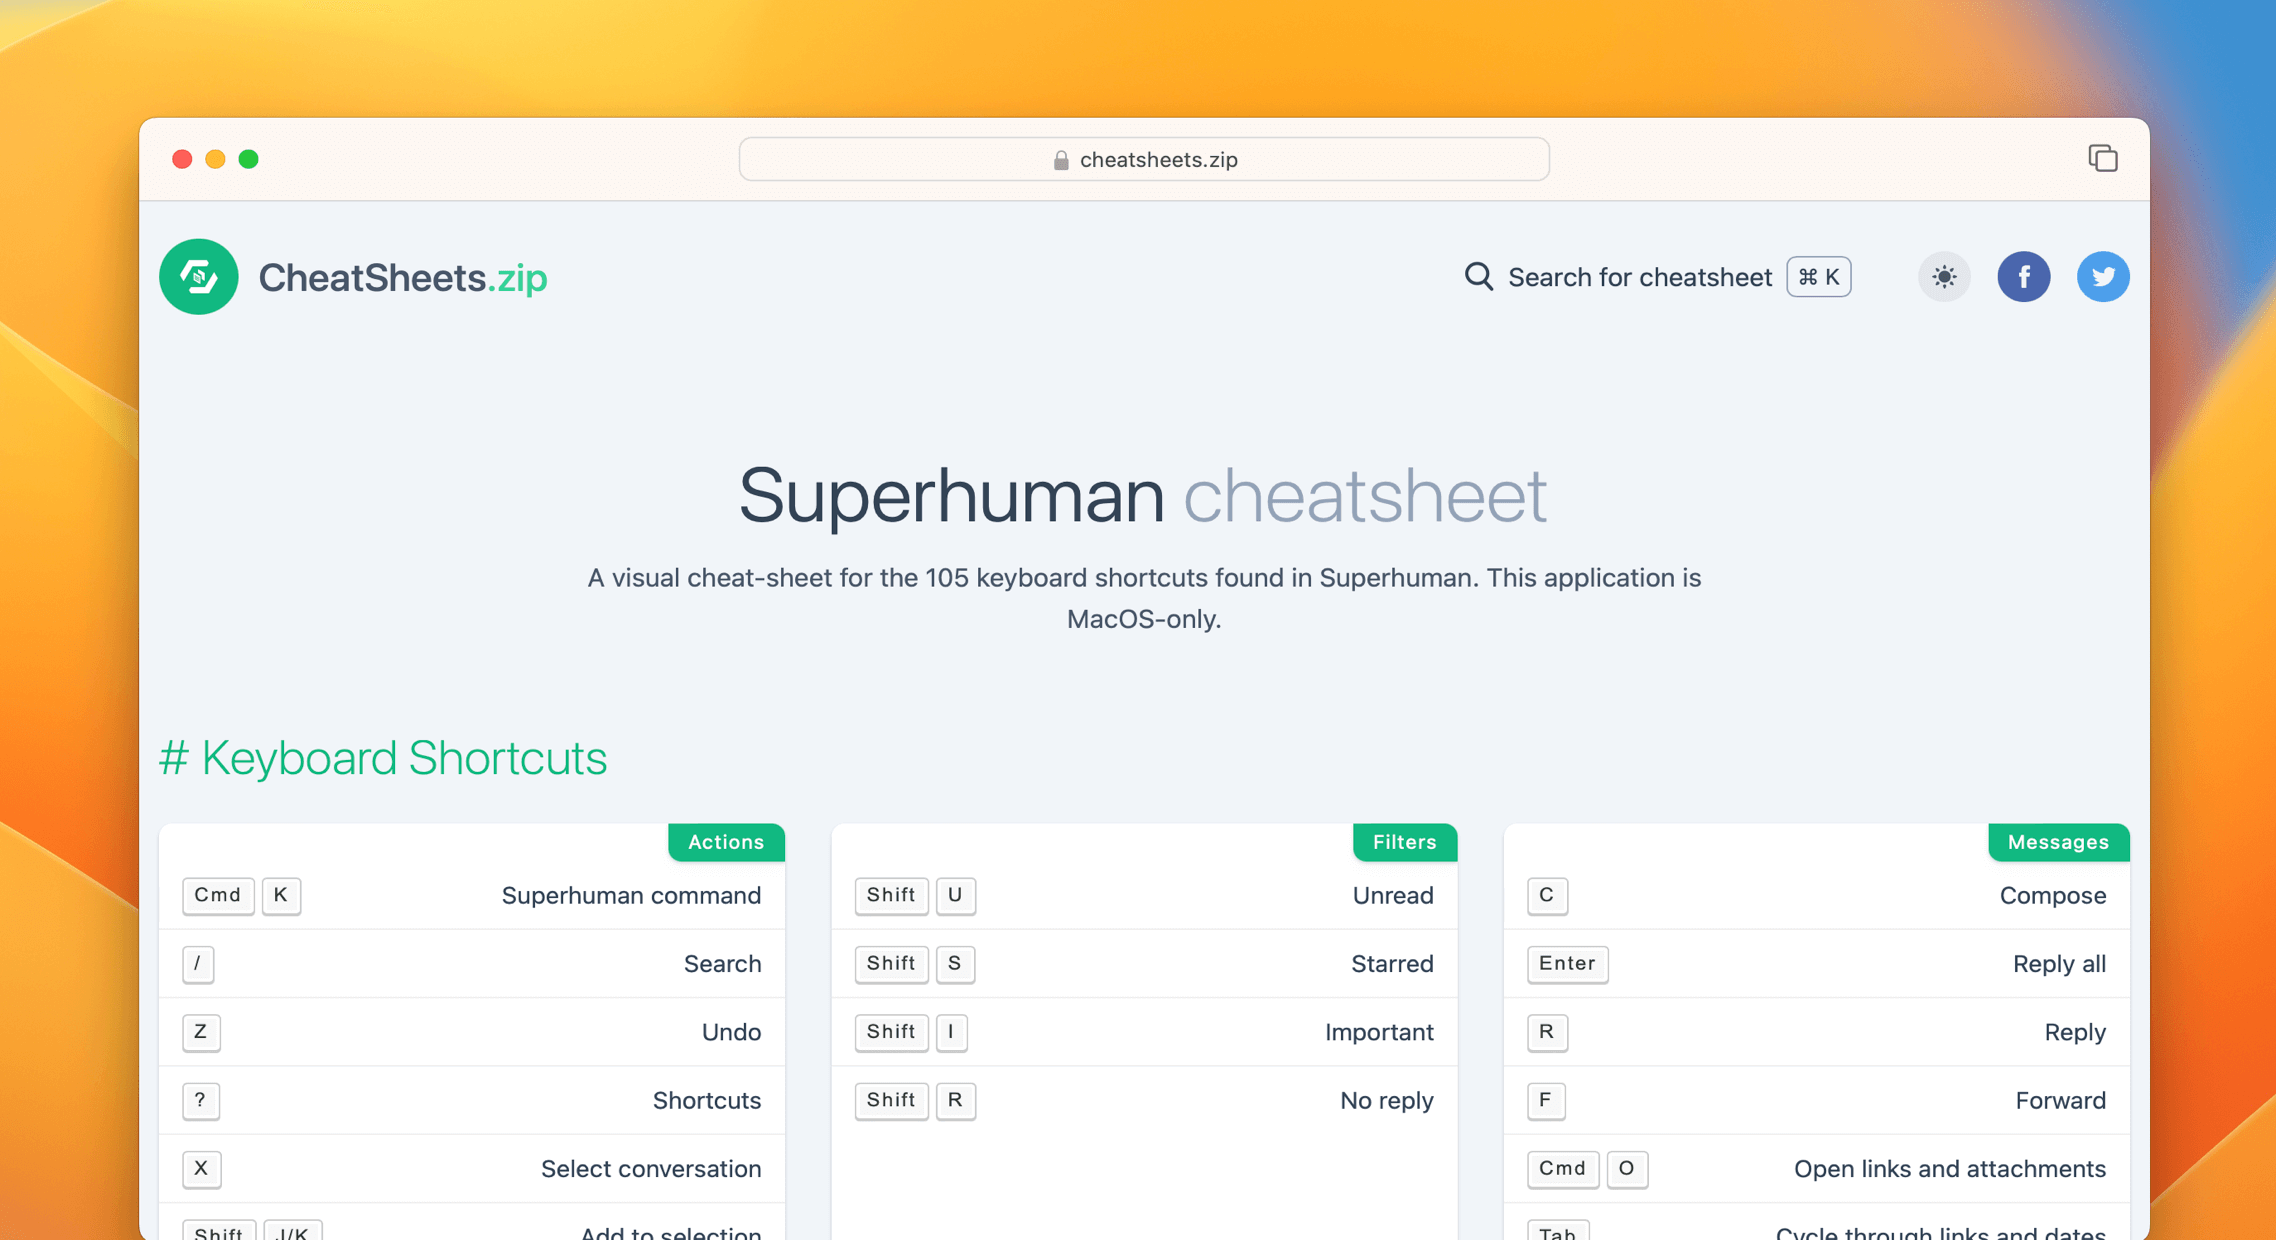Click the green CheatSheets.zip logo icon
The image size is (2276, 1240).
198,277
